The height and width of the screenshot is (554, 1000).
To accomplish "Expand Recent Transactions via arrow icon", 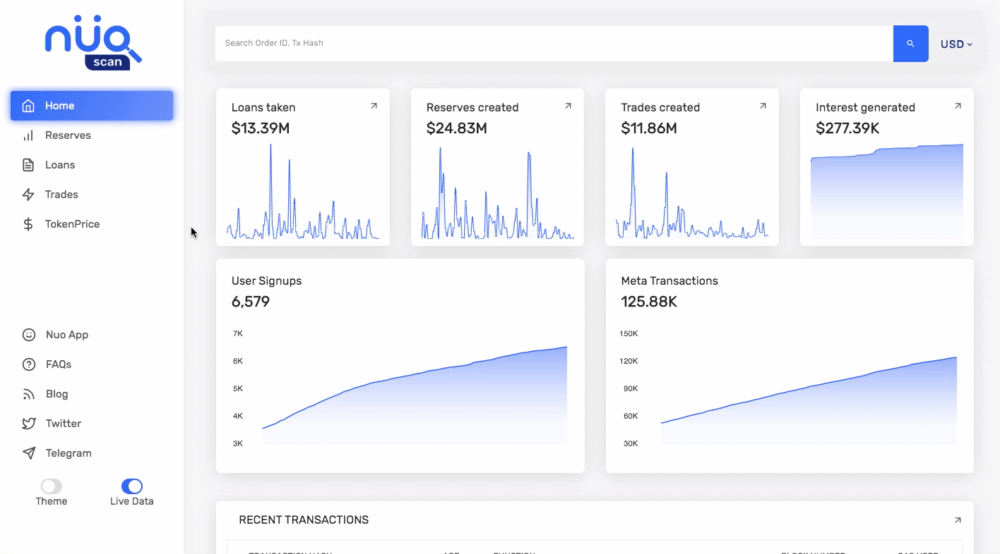I will (x=957, y=520).
